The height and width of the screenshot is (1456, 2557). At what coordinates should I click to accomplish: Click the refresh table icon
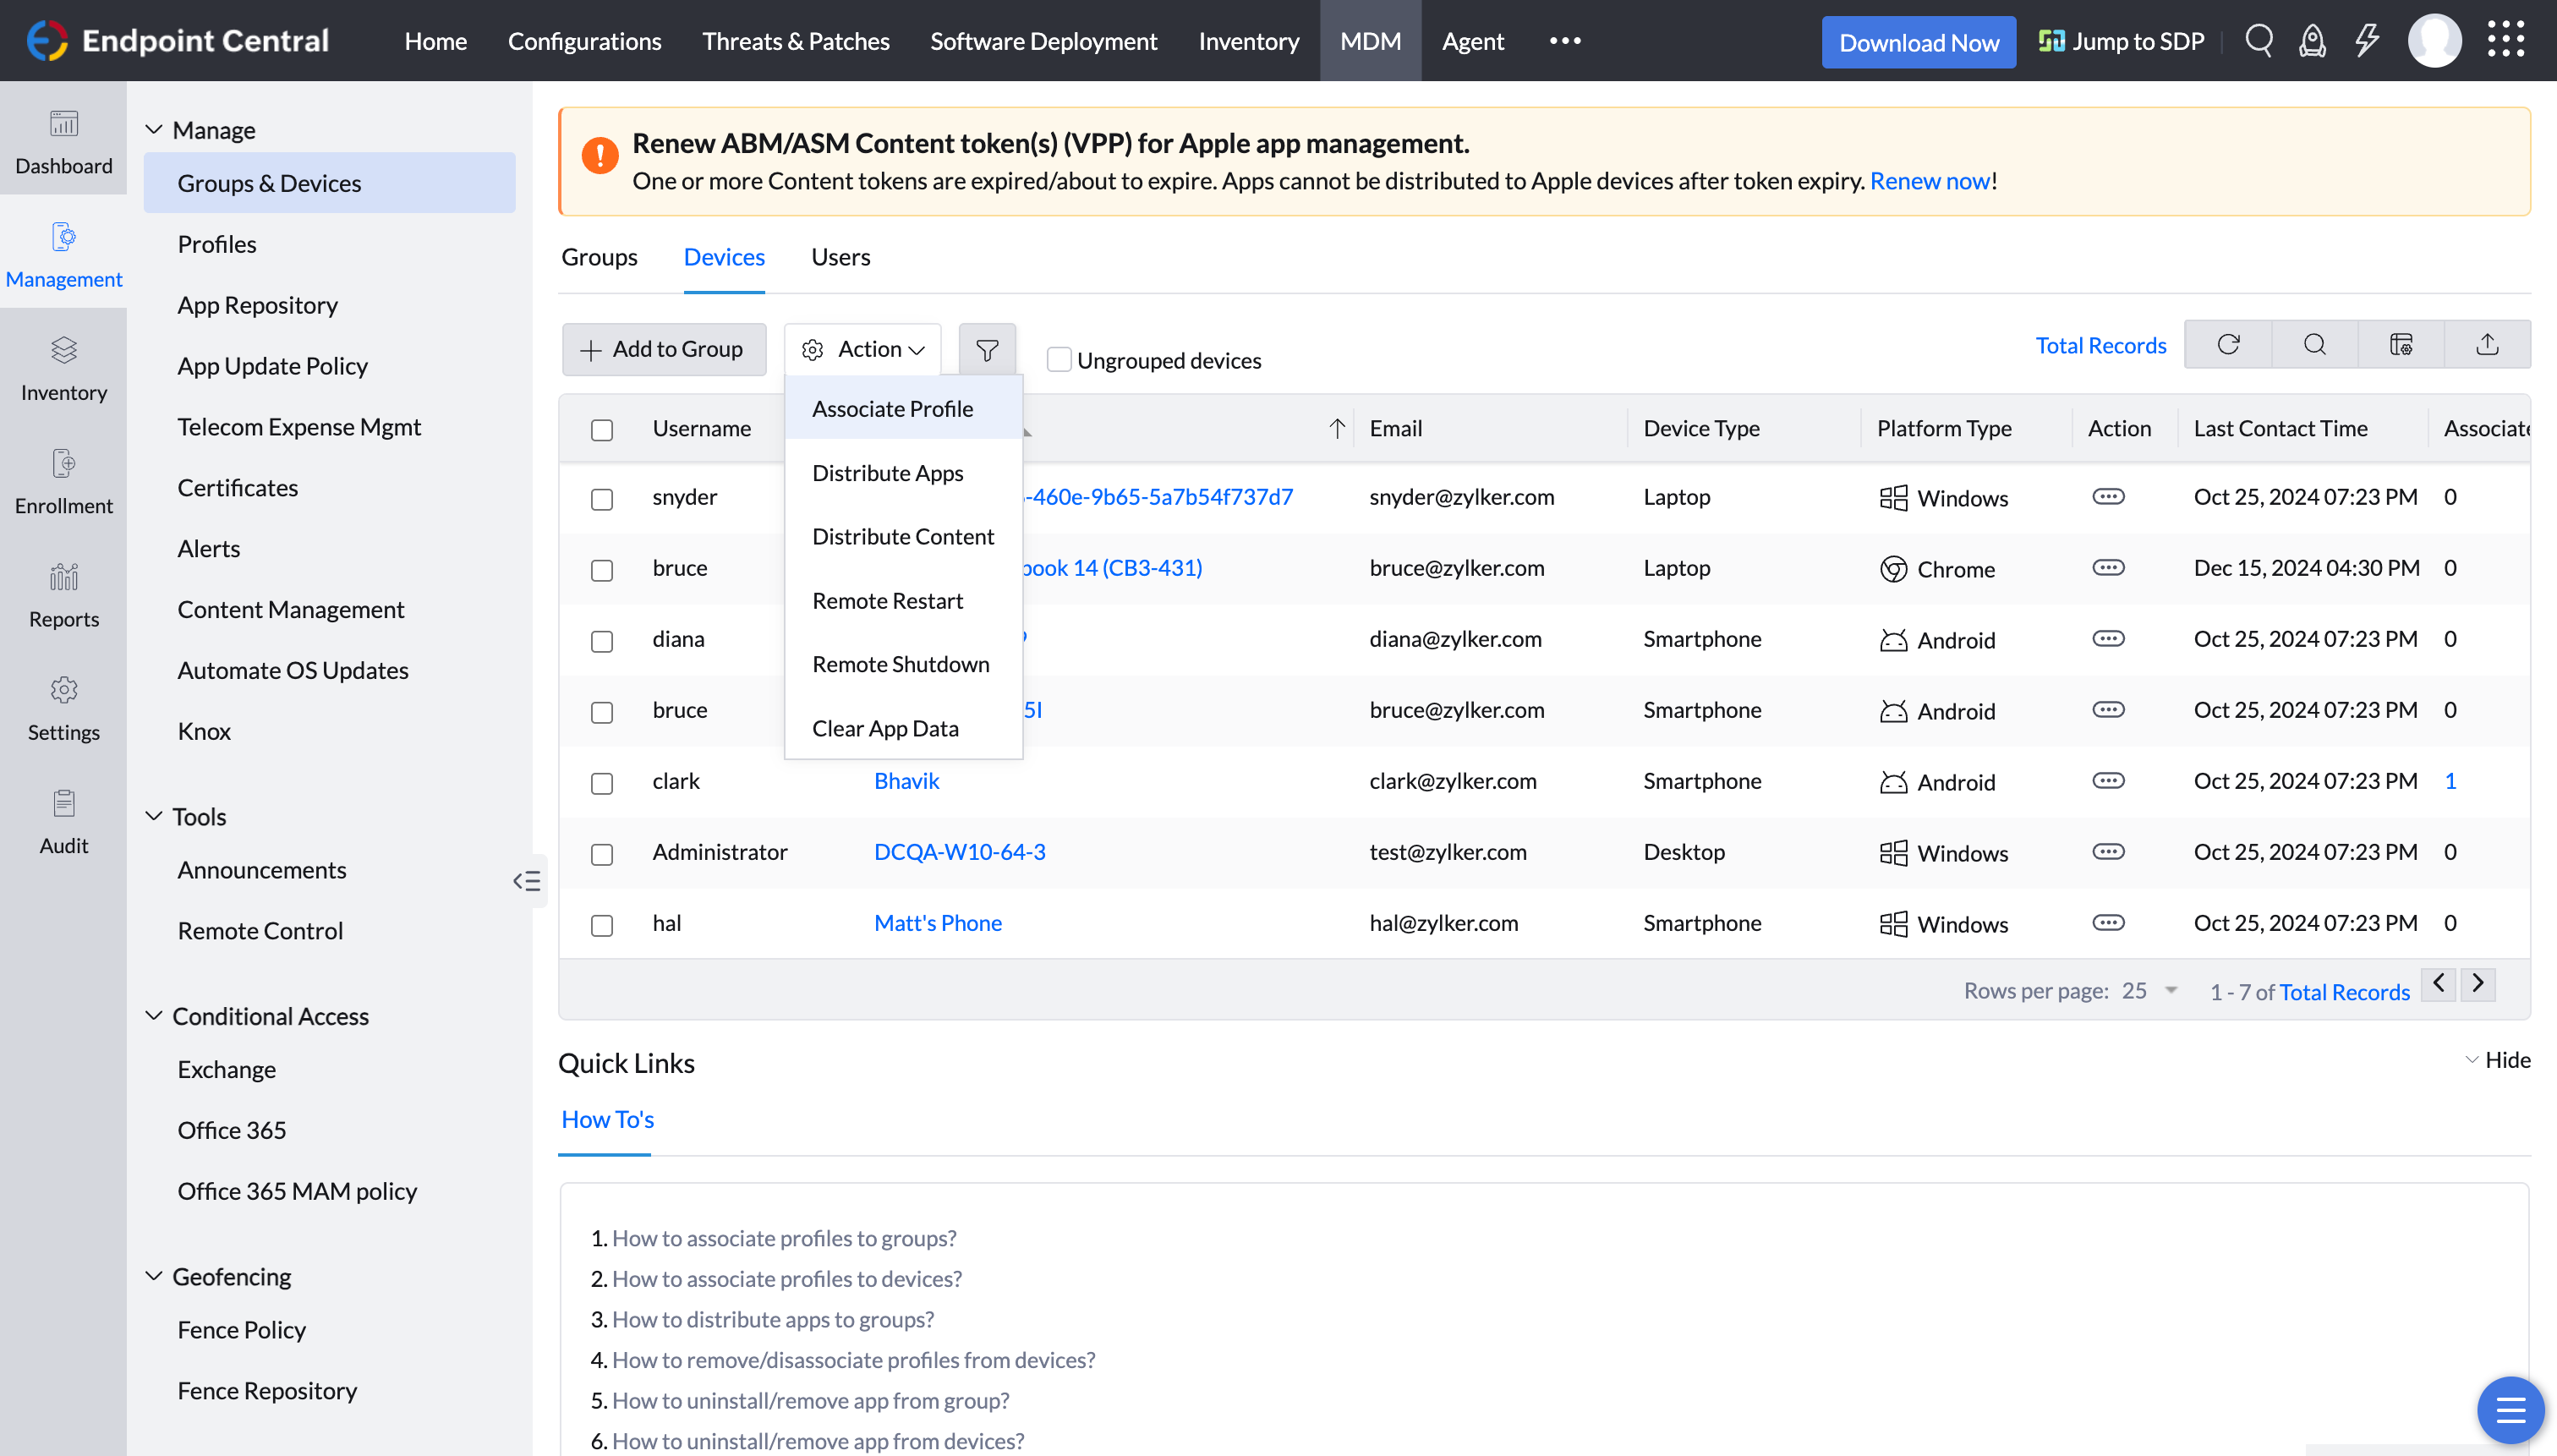click(2228, 345)
